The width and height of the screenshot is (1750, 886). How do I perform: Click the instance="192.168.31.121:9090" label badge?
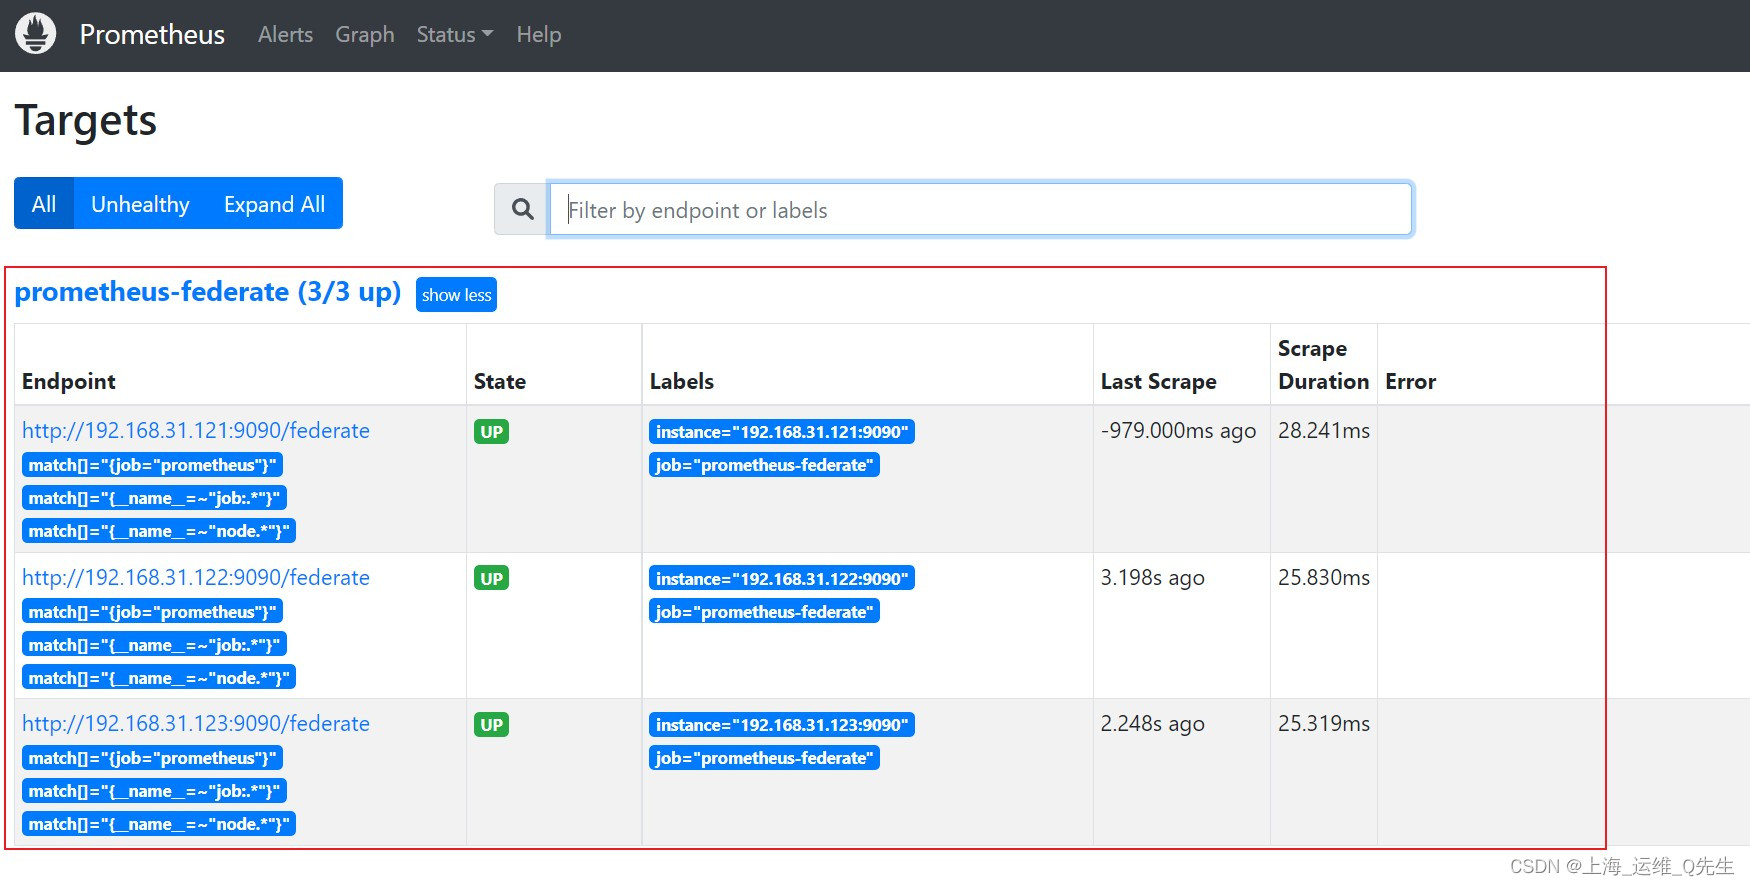pyautogui.click(x=782, y=432)
